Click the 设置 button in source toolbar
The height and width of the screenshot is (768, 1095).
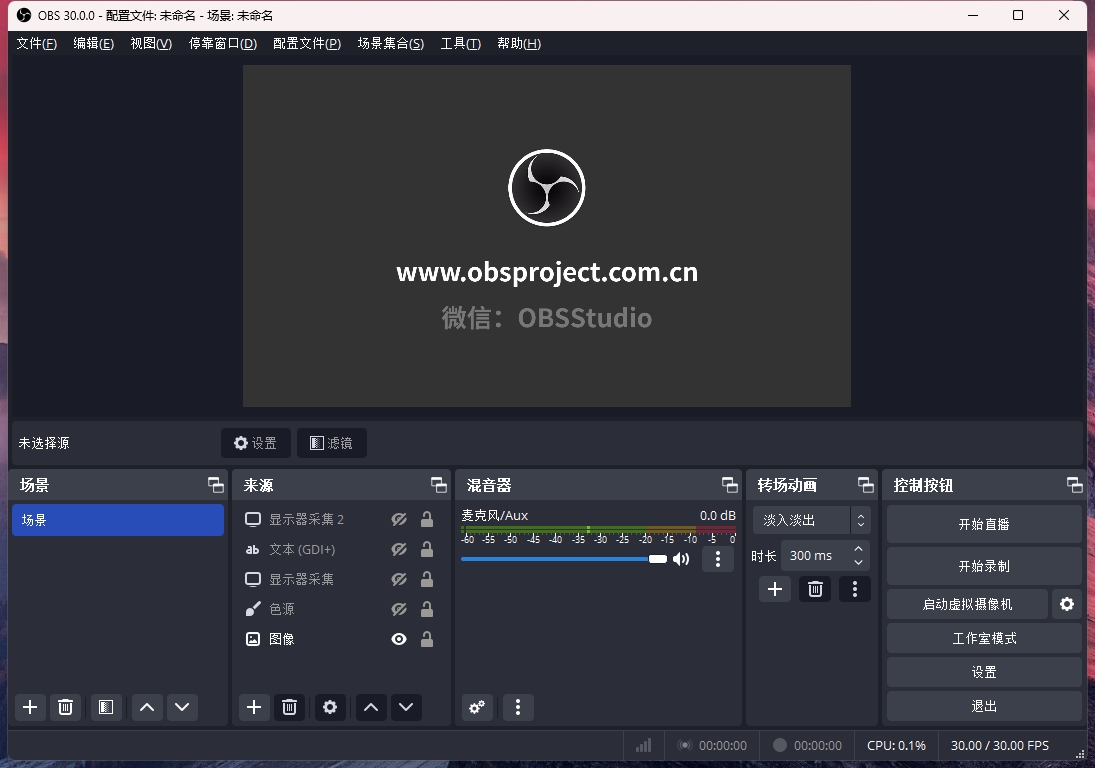[x=256, y=443]
